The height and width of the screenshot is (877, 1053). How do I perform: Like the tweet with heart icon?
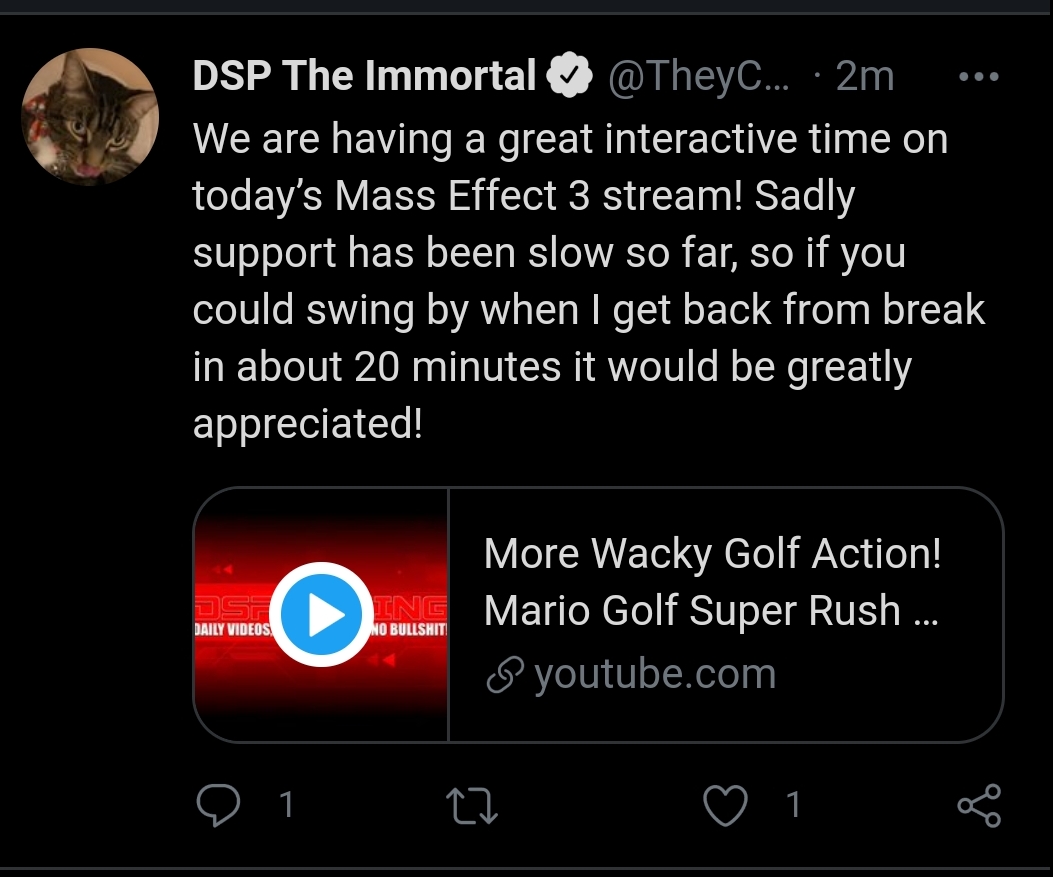(x=725, y=805)
